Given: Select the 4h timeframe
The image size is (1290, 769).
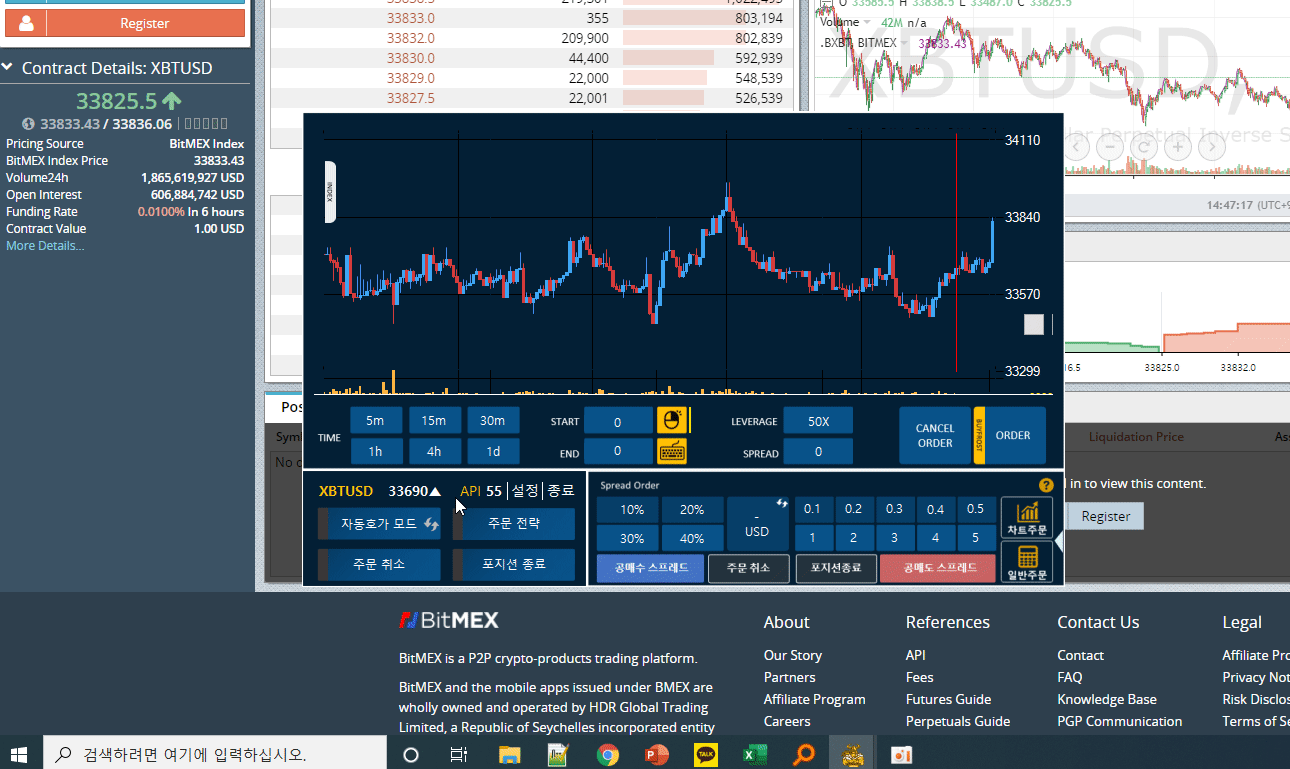Looking at the screenshot, I should click(x=434, y=451).
